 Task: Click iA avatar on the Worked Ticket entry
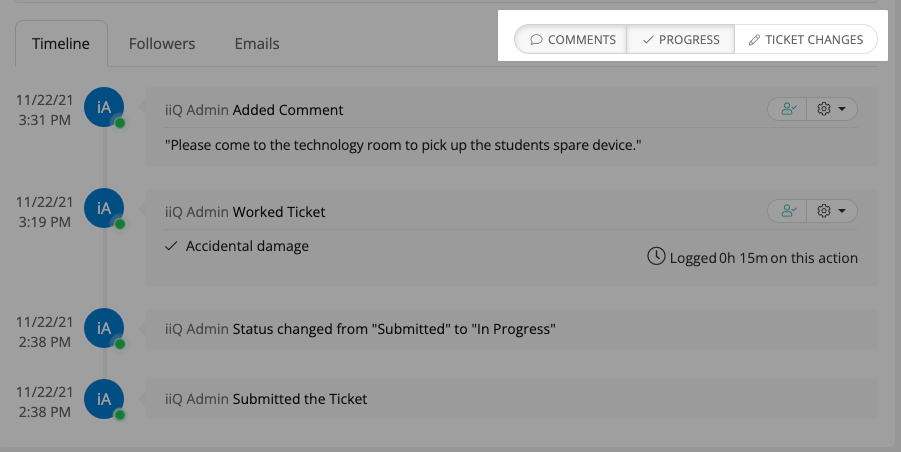(x=104, y=209)
